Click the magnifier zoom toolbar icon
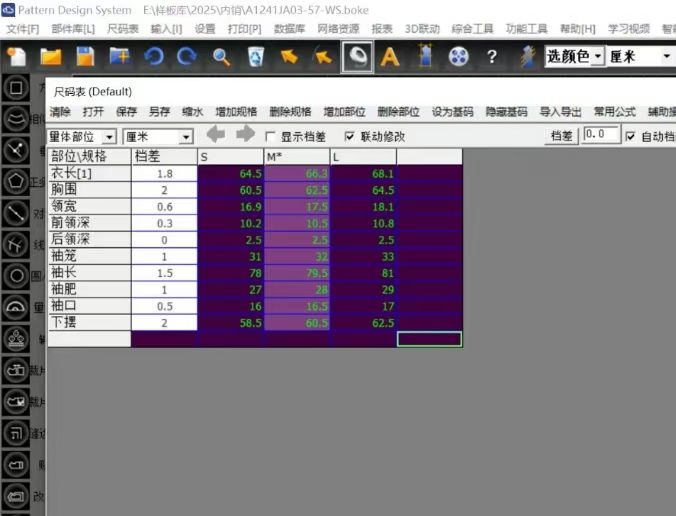The width and height of the screenshot is (676, 516). click(x=221, y=57)
